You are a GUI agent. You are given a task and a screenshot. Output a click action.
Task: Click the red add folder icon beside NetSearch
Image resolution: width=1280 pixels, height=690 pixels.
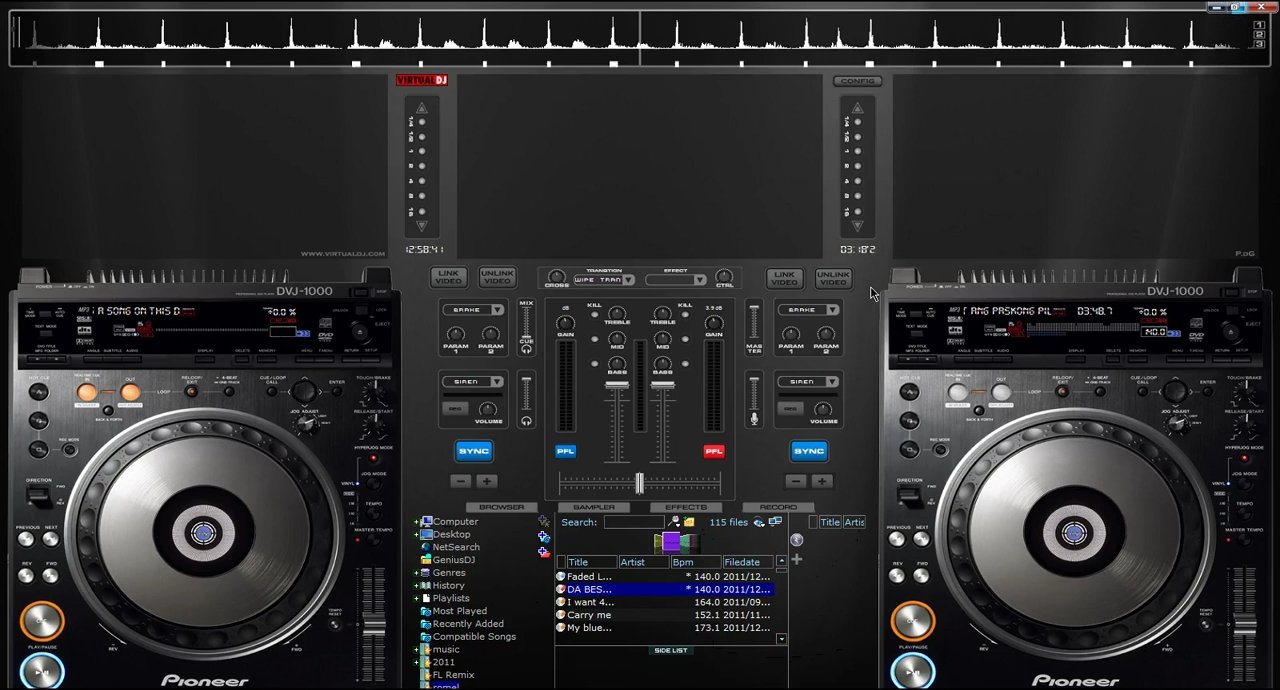543,552
